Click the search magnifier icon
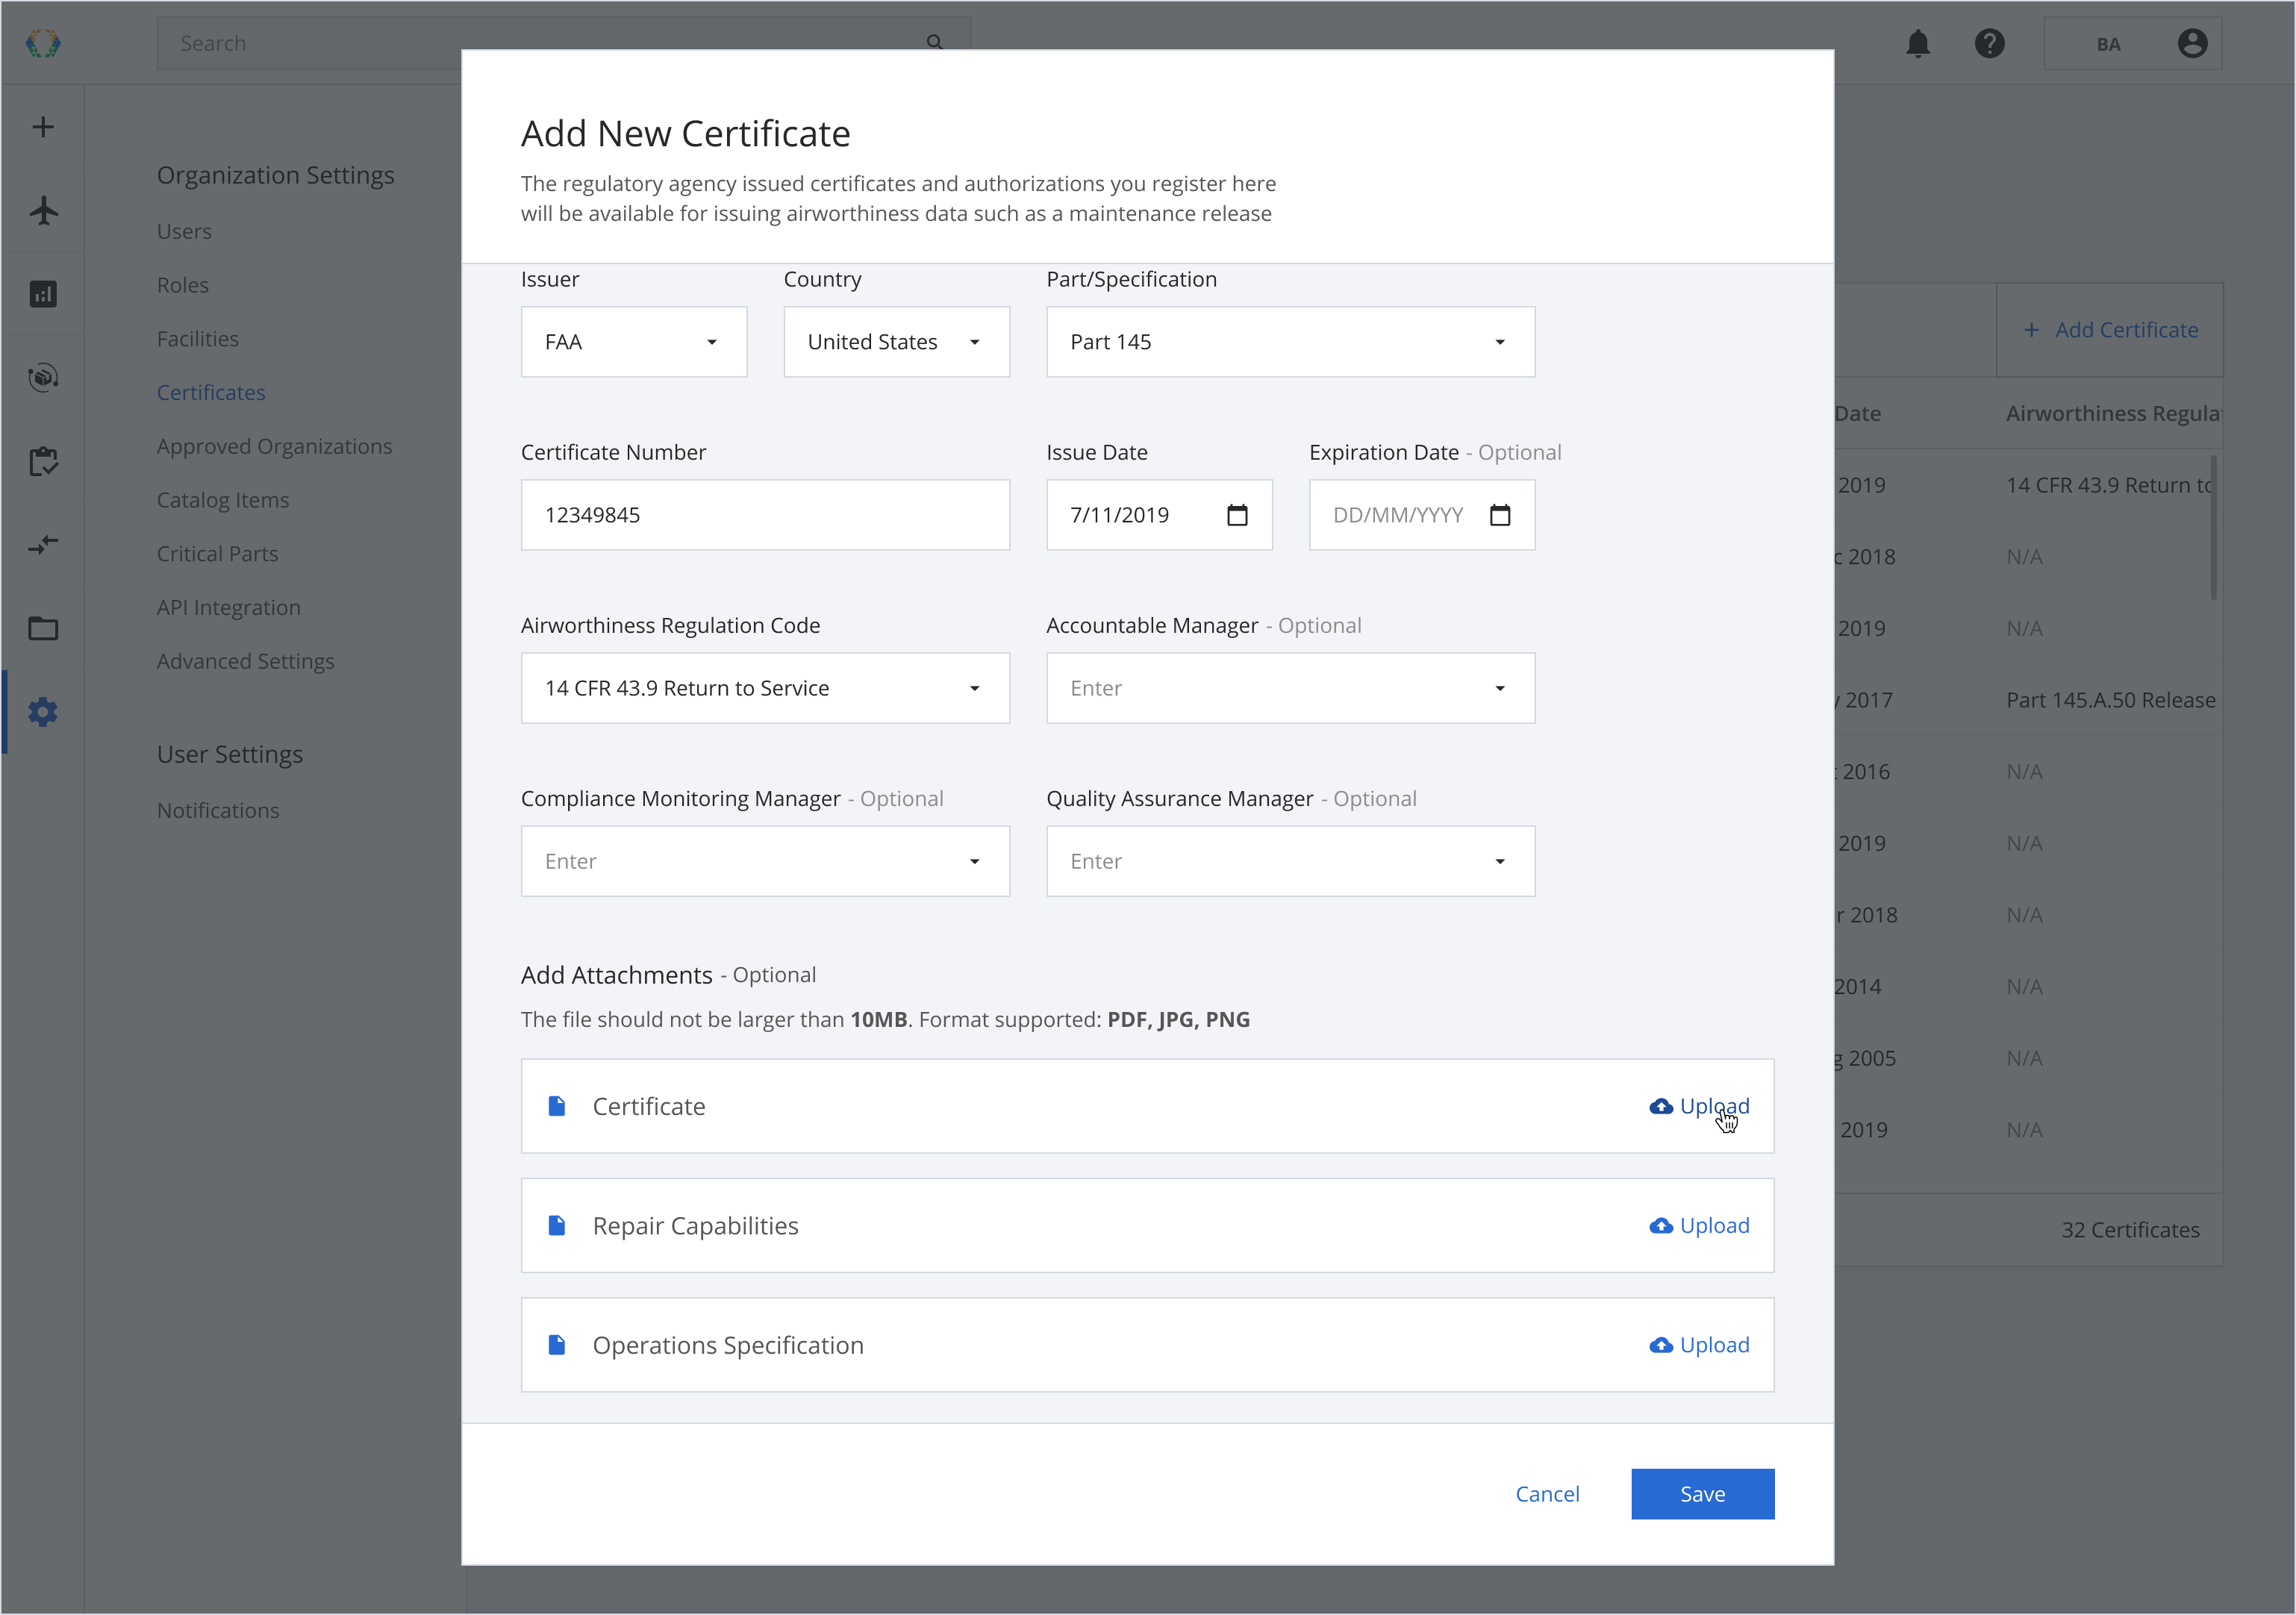 point(934,42)
